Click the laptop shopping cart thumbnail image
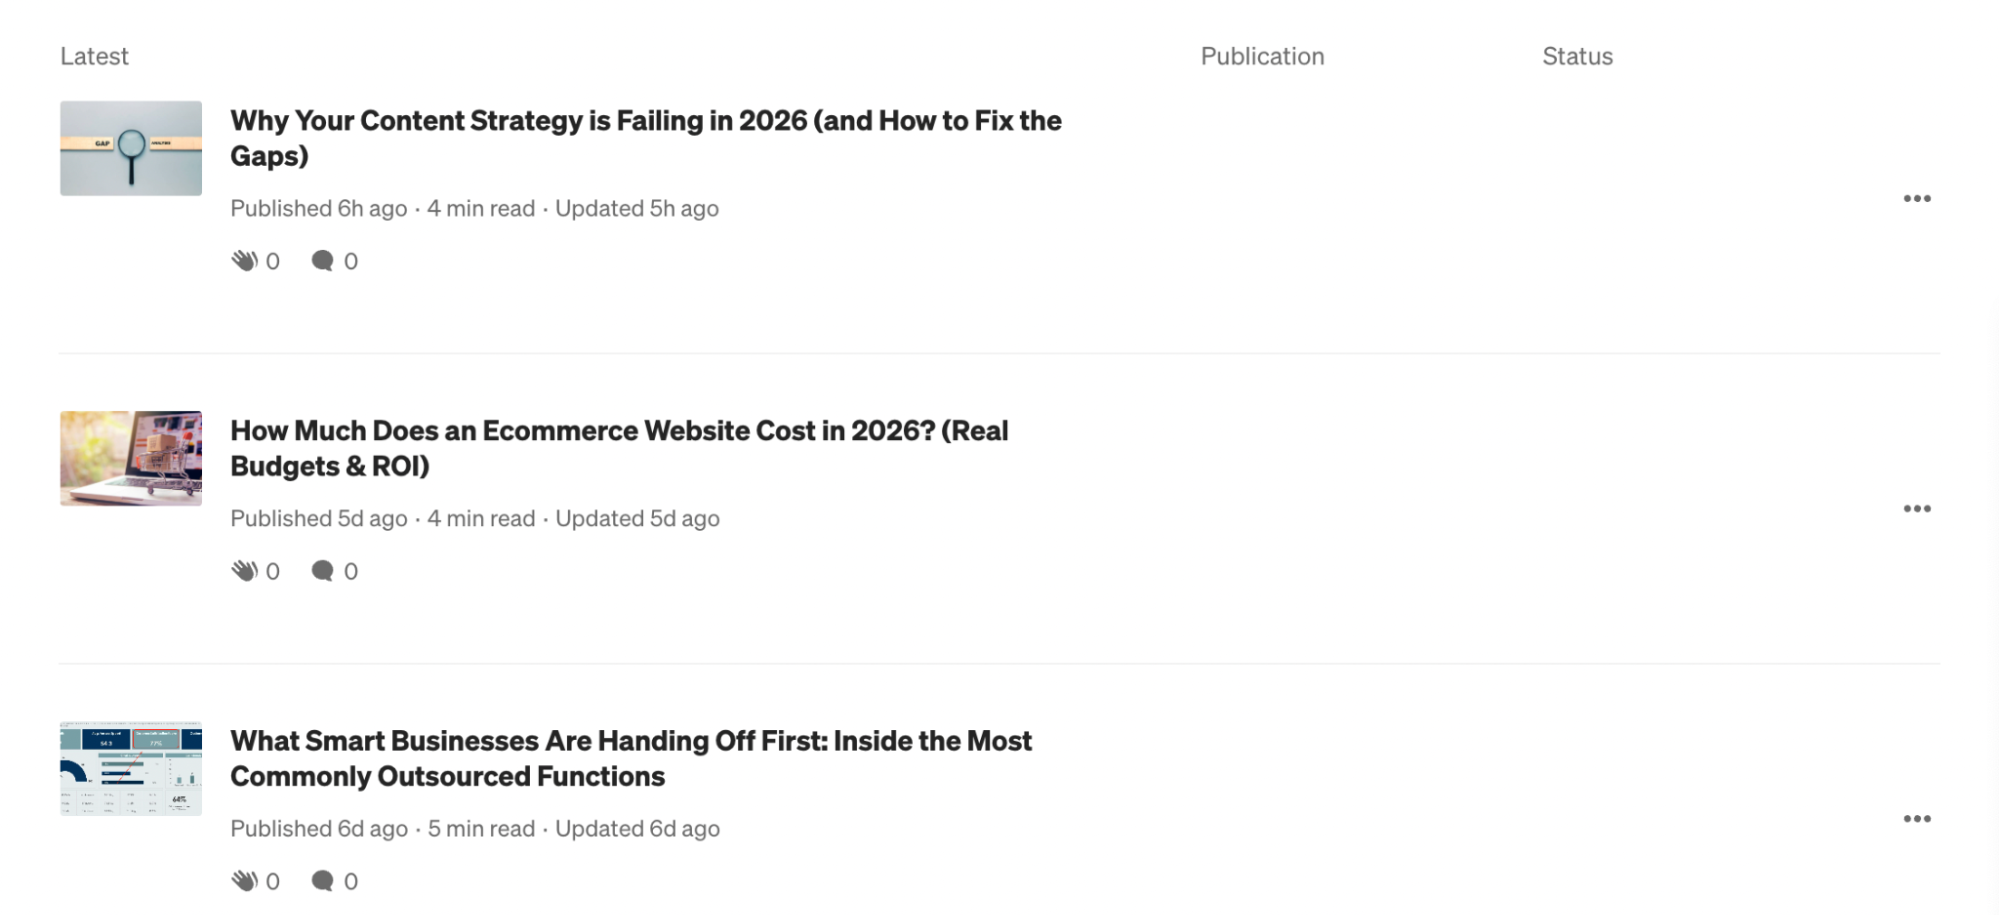This screenshot has height=915, width=1999. tap(130, 458)
